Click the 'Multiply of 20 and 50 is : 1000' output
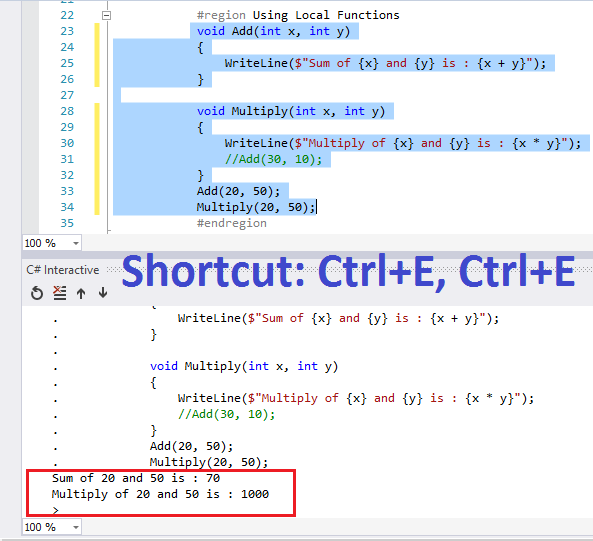This screenshot has width=593, height=541. point(160,494)
